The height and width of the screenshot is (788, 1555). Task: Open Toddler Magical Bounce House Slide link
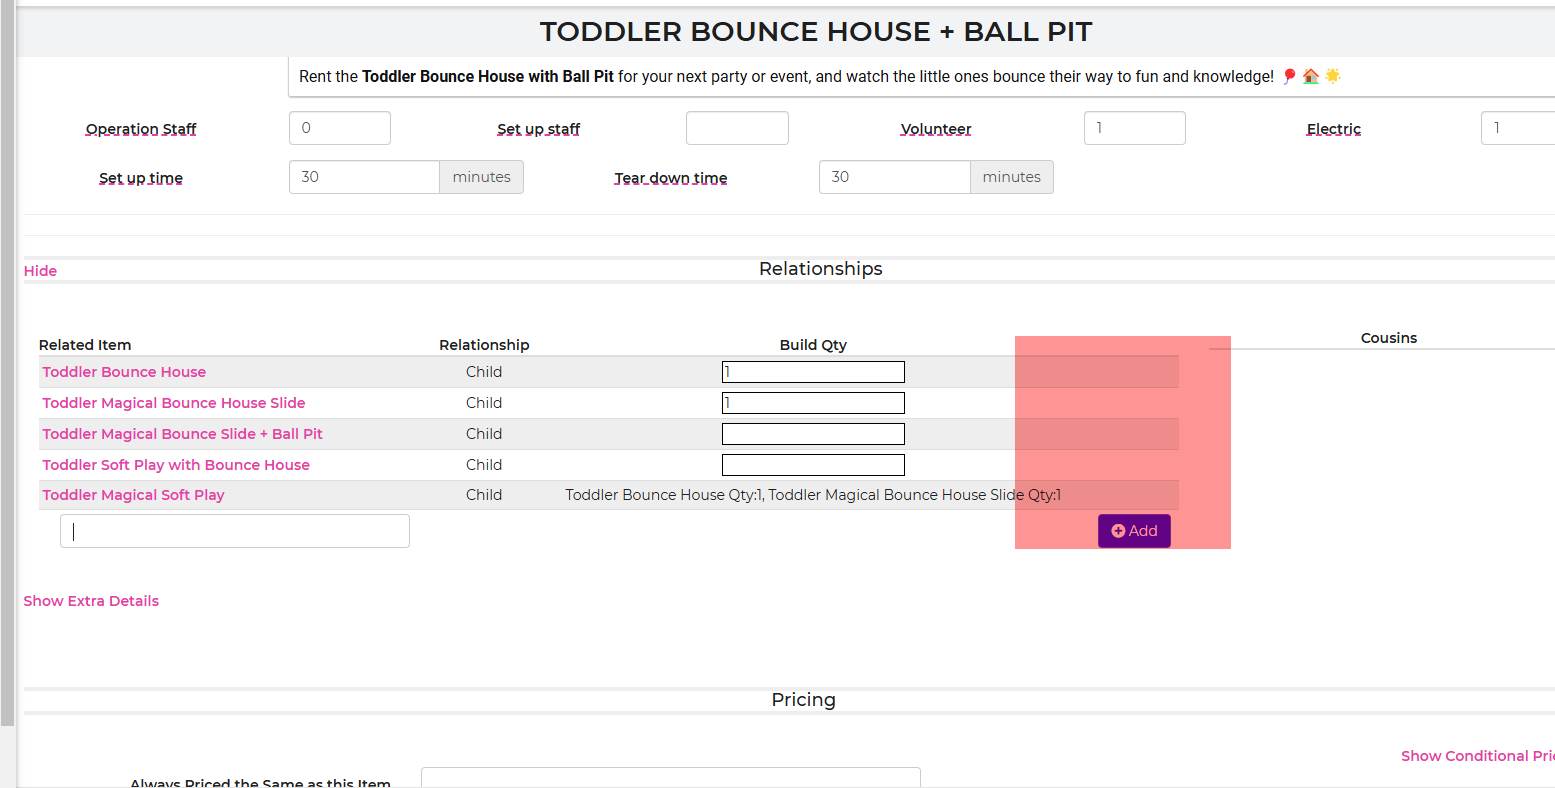[173, 403]
